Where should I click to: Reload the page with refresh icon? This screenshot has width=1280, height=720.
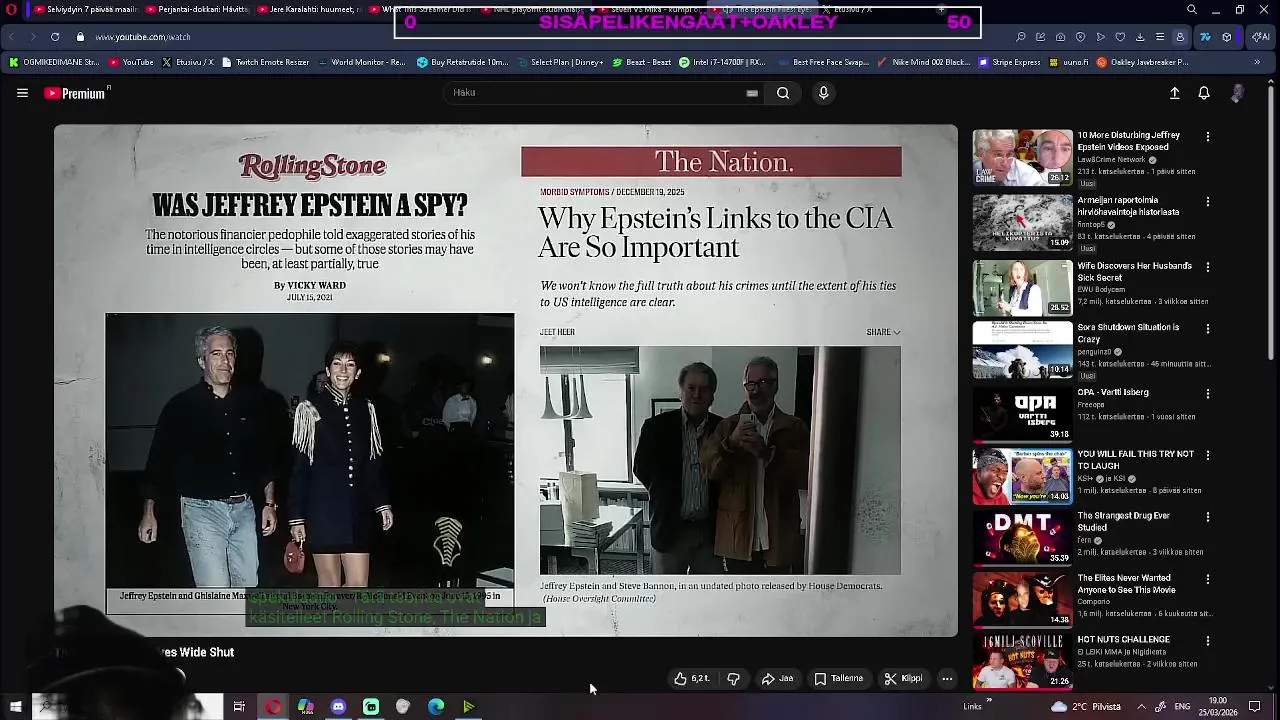tap(55, 37)
